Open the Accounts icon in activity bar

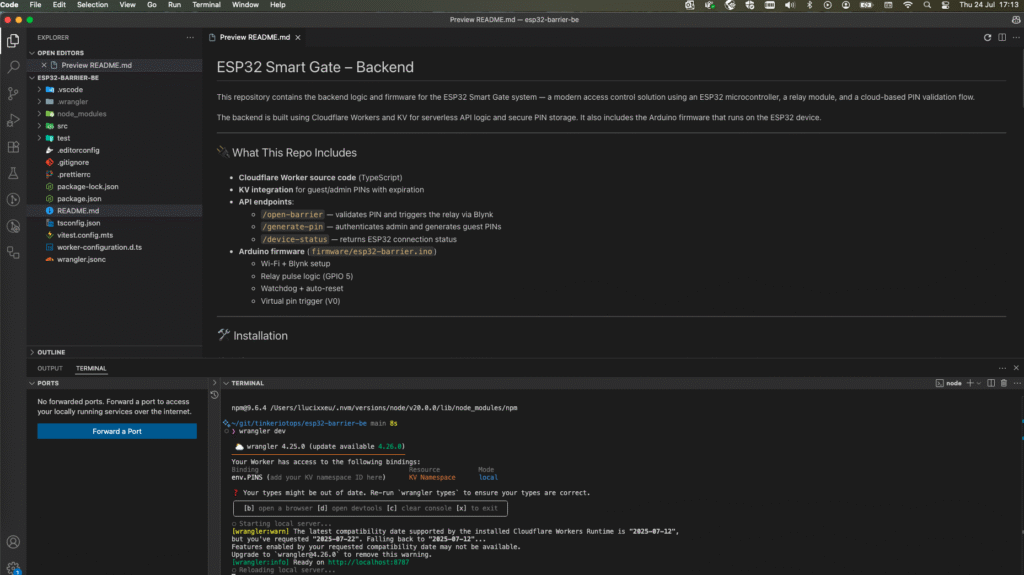click(x=13, y=542)
